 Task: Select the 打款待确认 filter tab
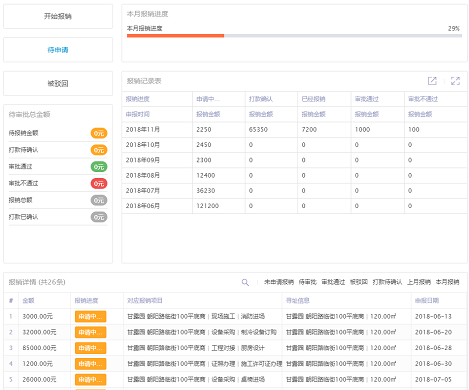tap(387, 282)
